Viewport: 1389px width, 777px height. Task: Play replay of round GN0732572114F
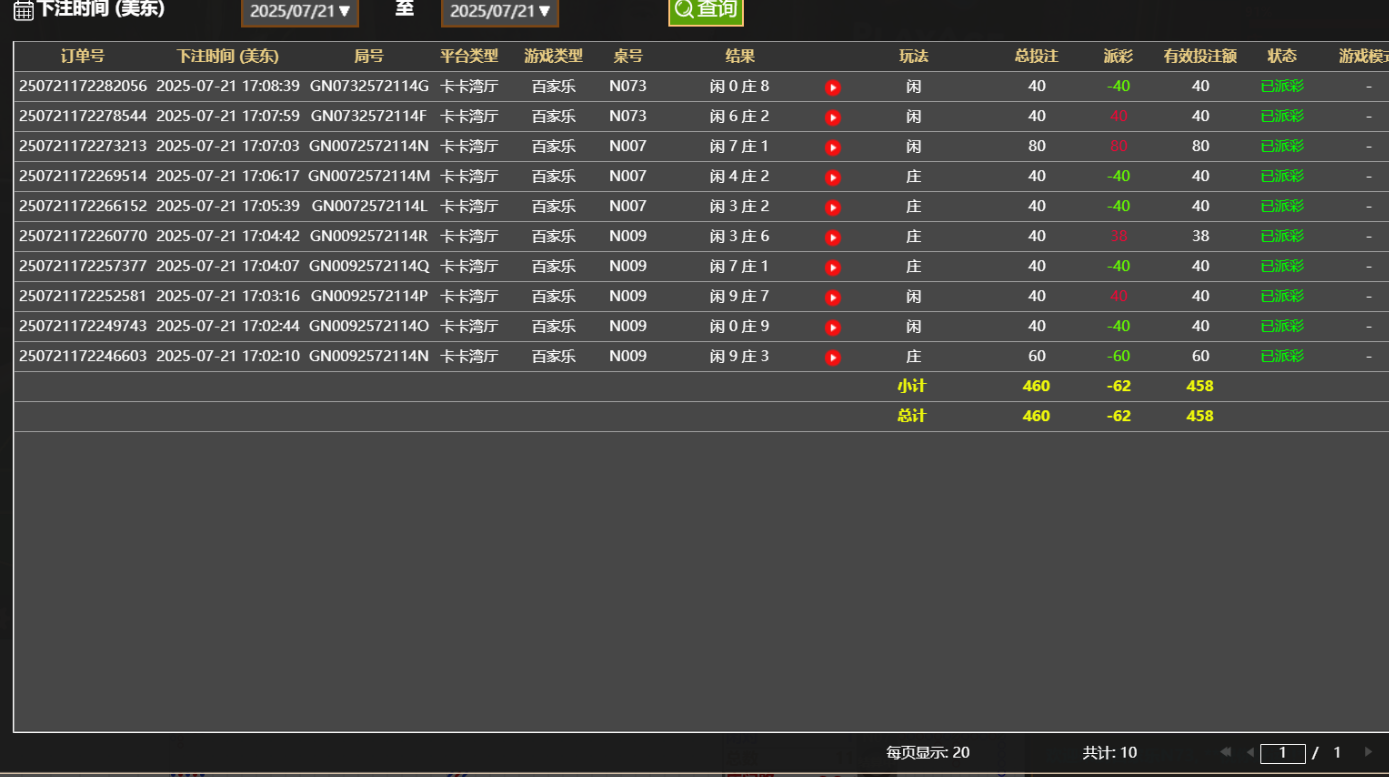(832, 116)
